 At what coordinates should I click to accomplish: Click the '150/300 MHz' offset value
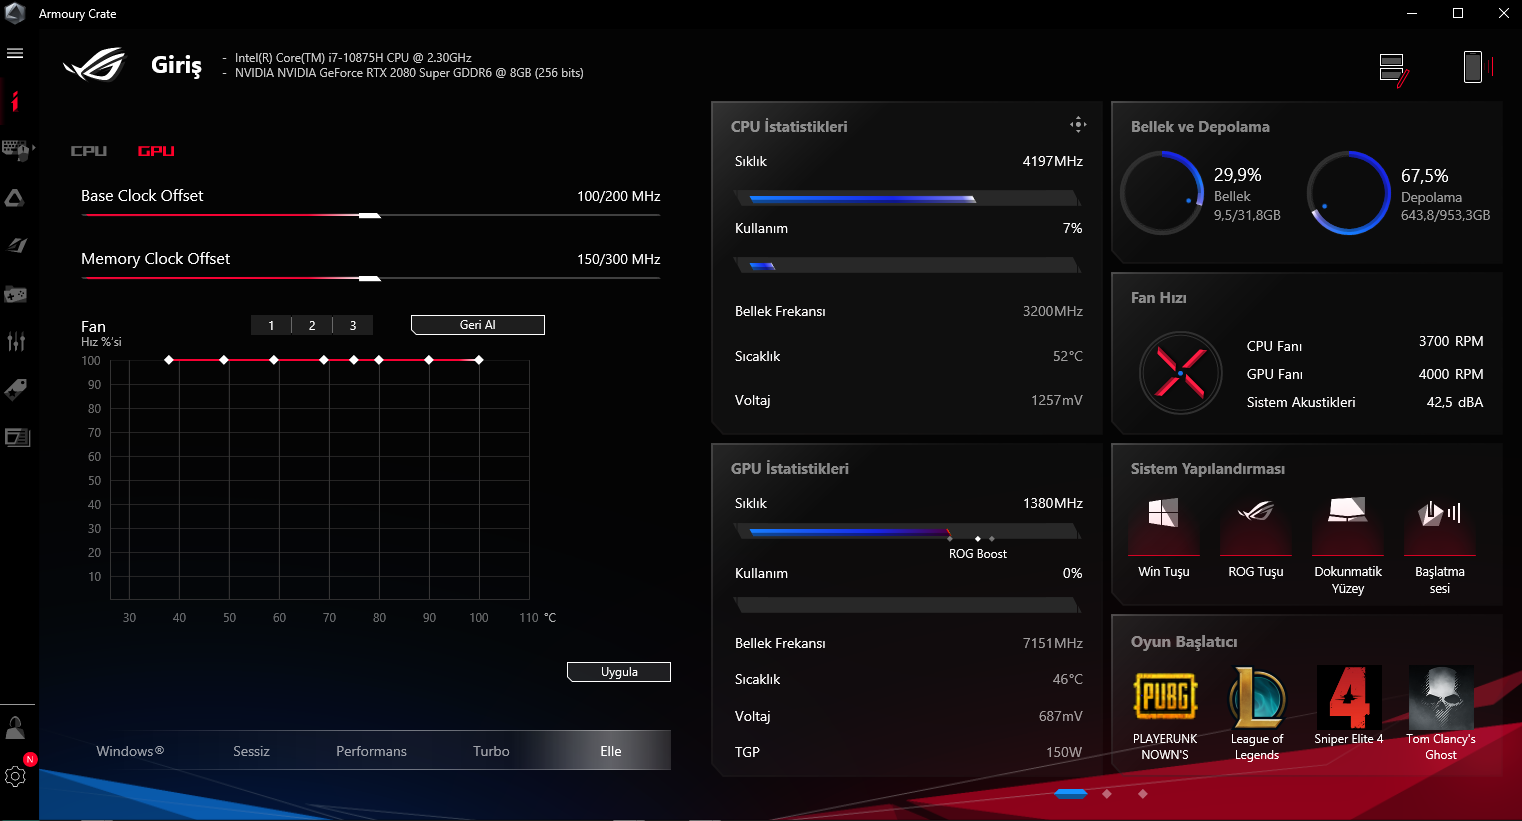click(x=619, y=259)
